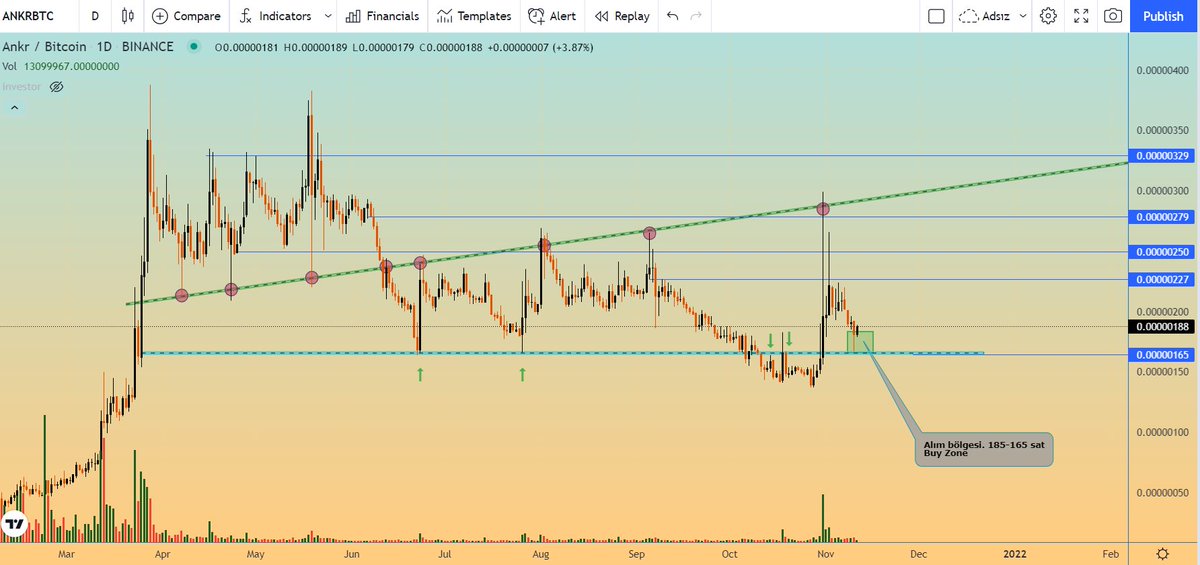
Task: Click the green market status dot
Action: pyautogui.click(x=193, y=47)
